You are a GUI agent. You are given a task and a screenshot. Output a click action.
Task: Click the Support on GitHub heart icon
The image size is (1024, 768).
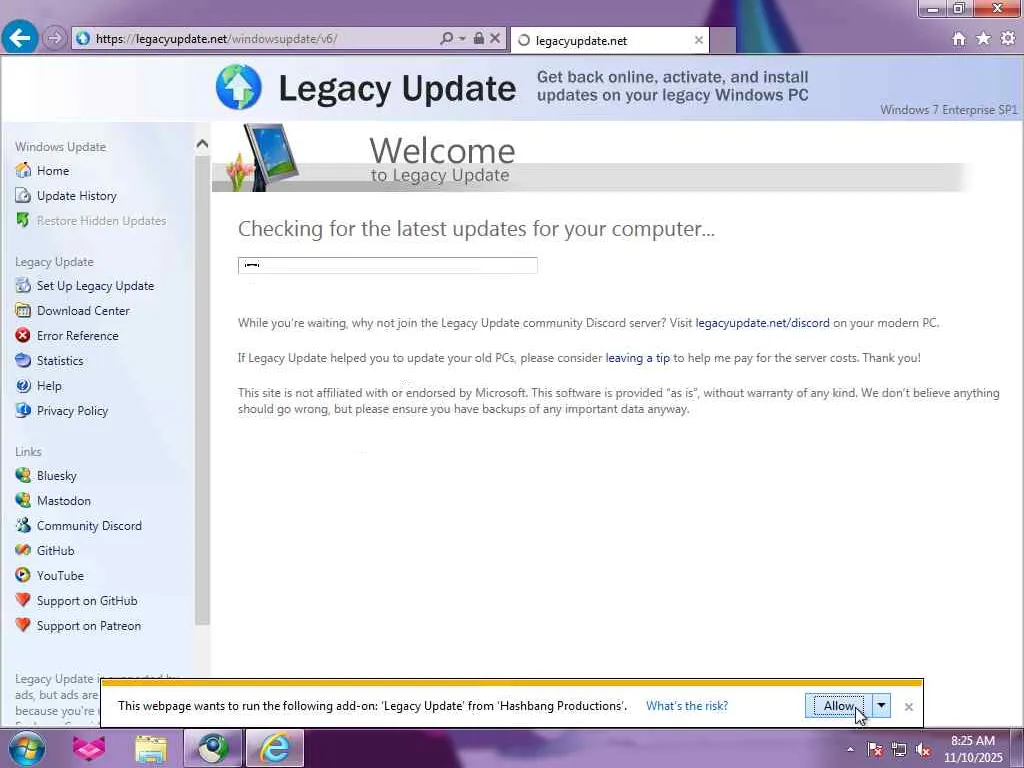click(23, 600)
